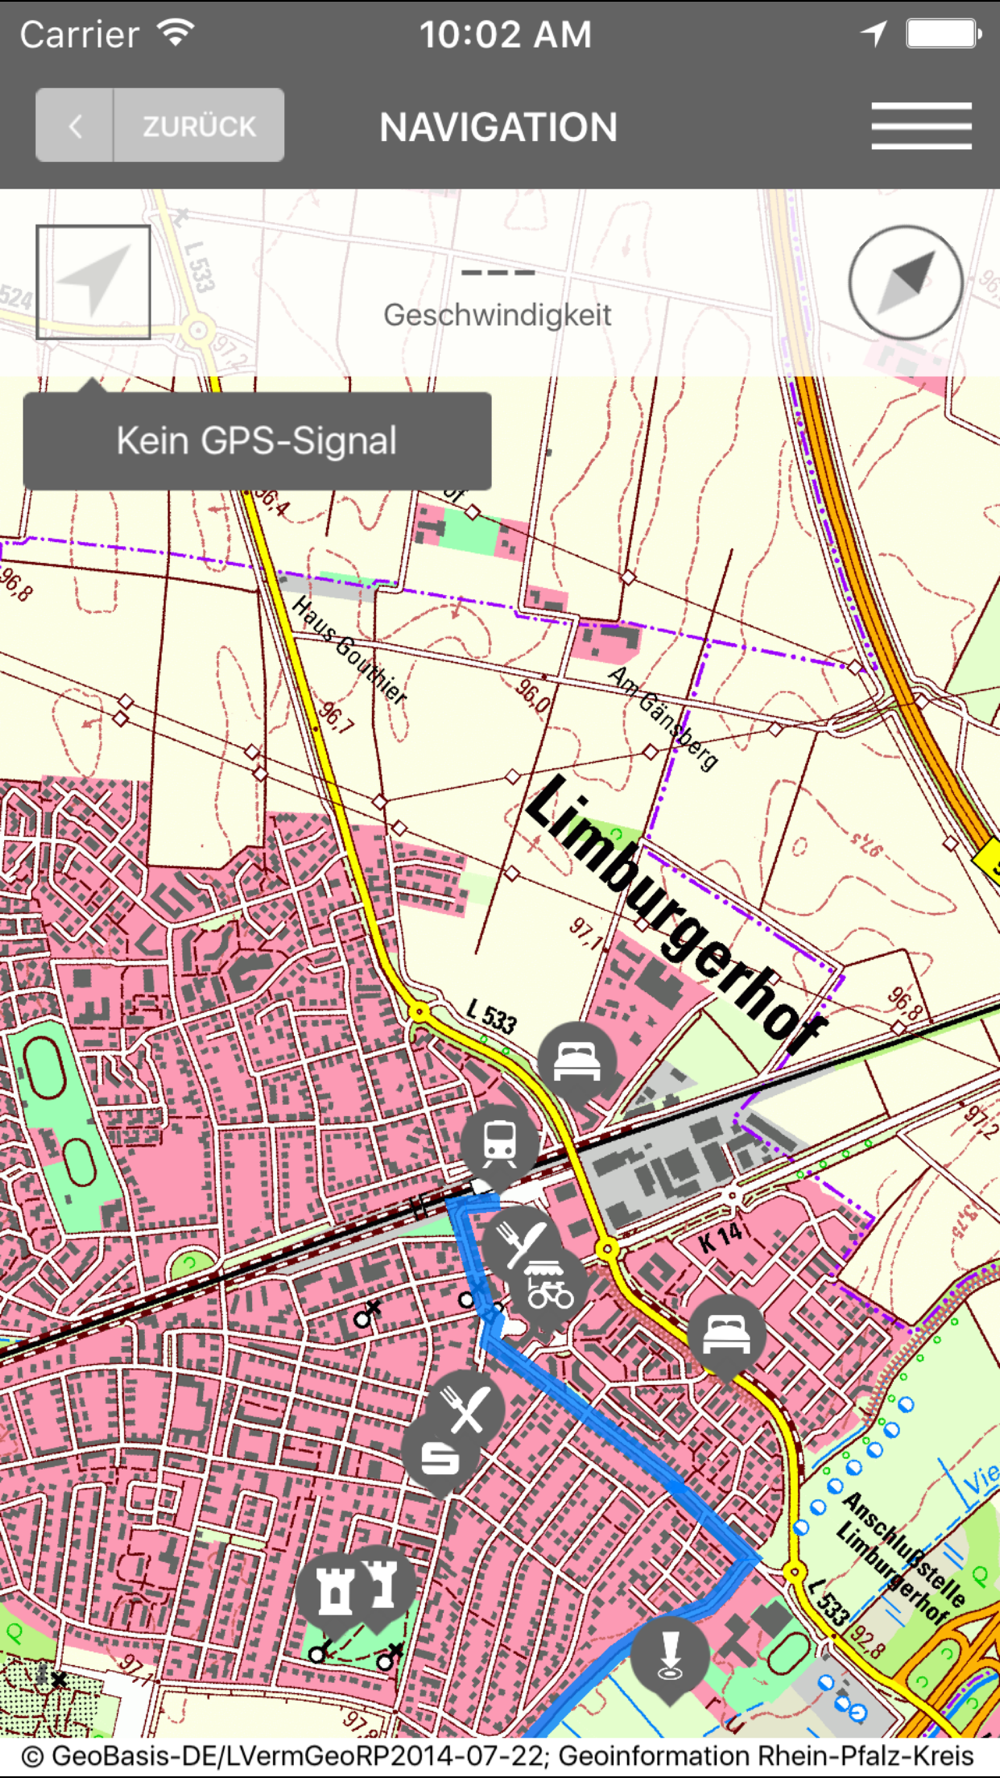Open the hamburger menu

coord(921,126)
